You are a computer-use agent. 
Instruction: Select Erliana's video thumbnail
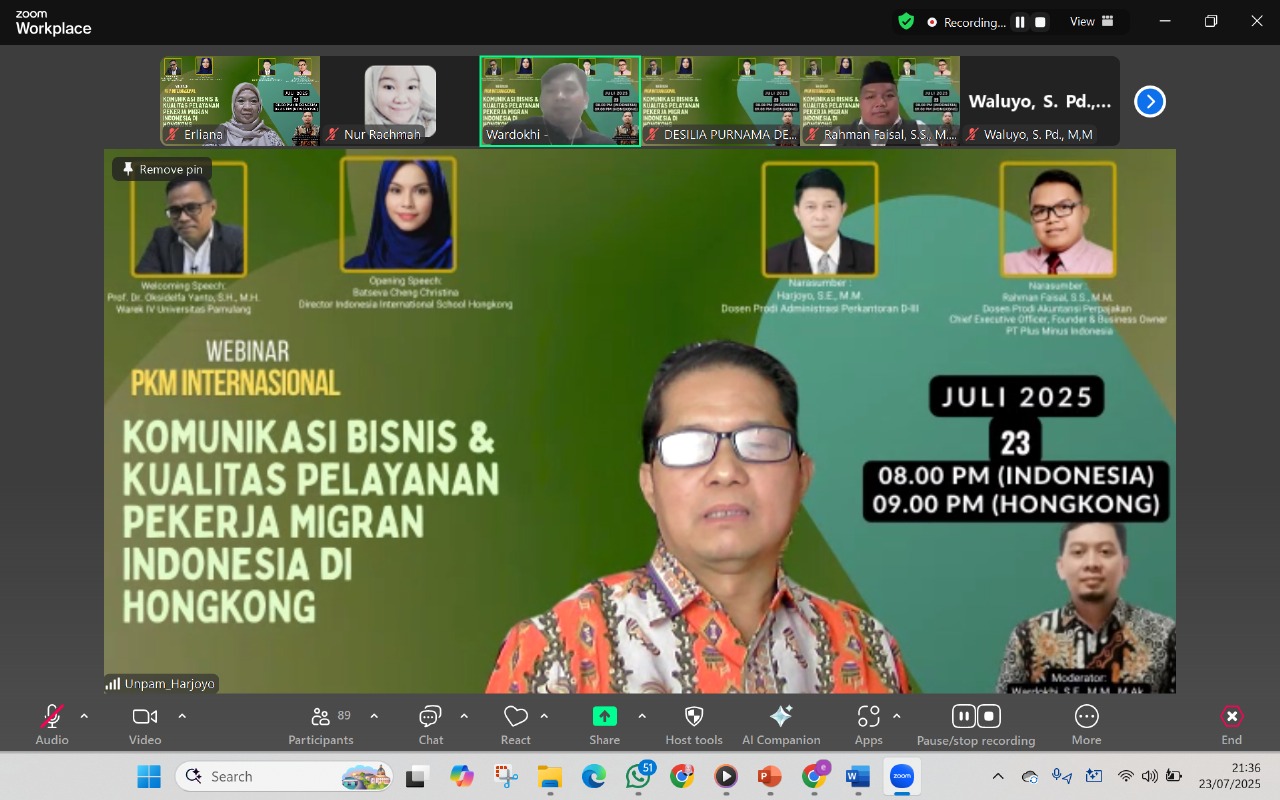click(240, 101)
